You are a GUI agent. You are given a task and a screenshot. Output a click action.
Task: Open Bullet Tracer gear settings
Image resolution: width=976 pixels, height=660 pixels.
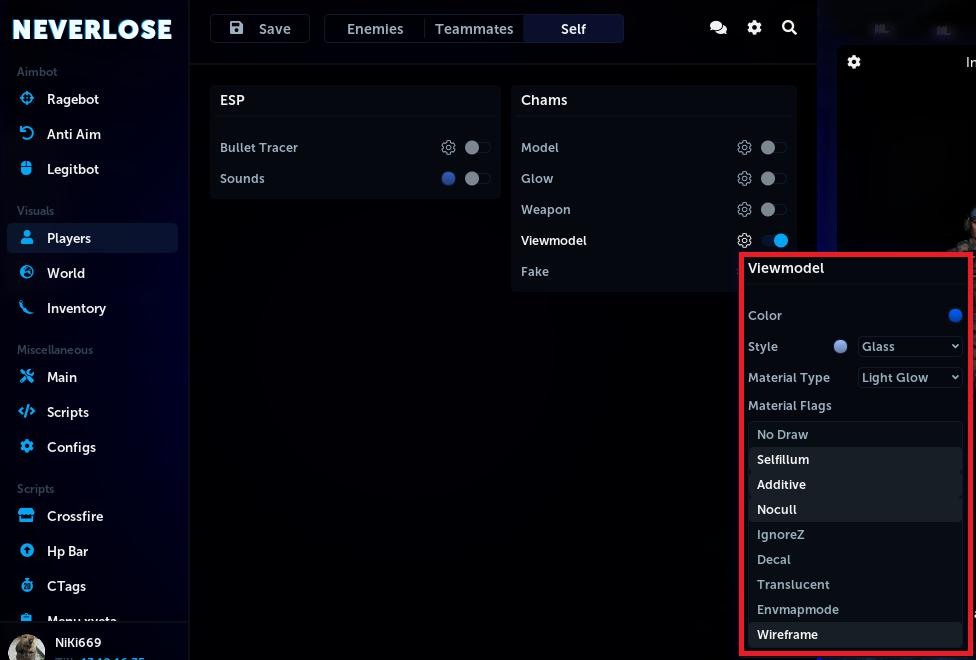448,147
